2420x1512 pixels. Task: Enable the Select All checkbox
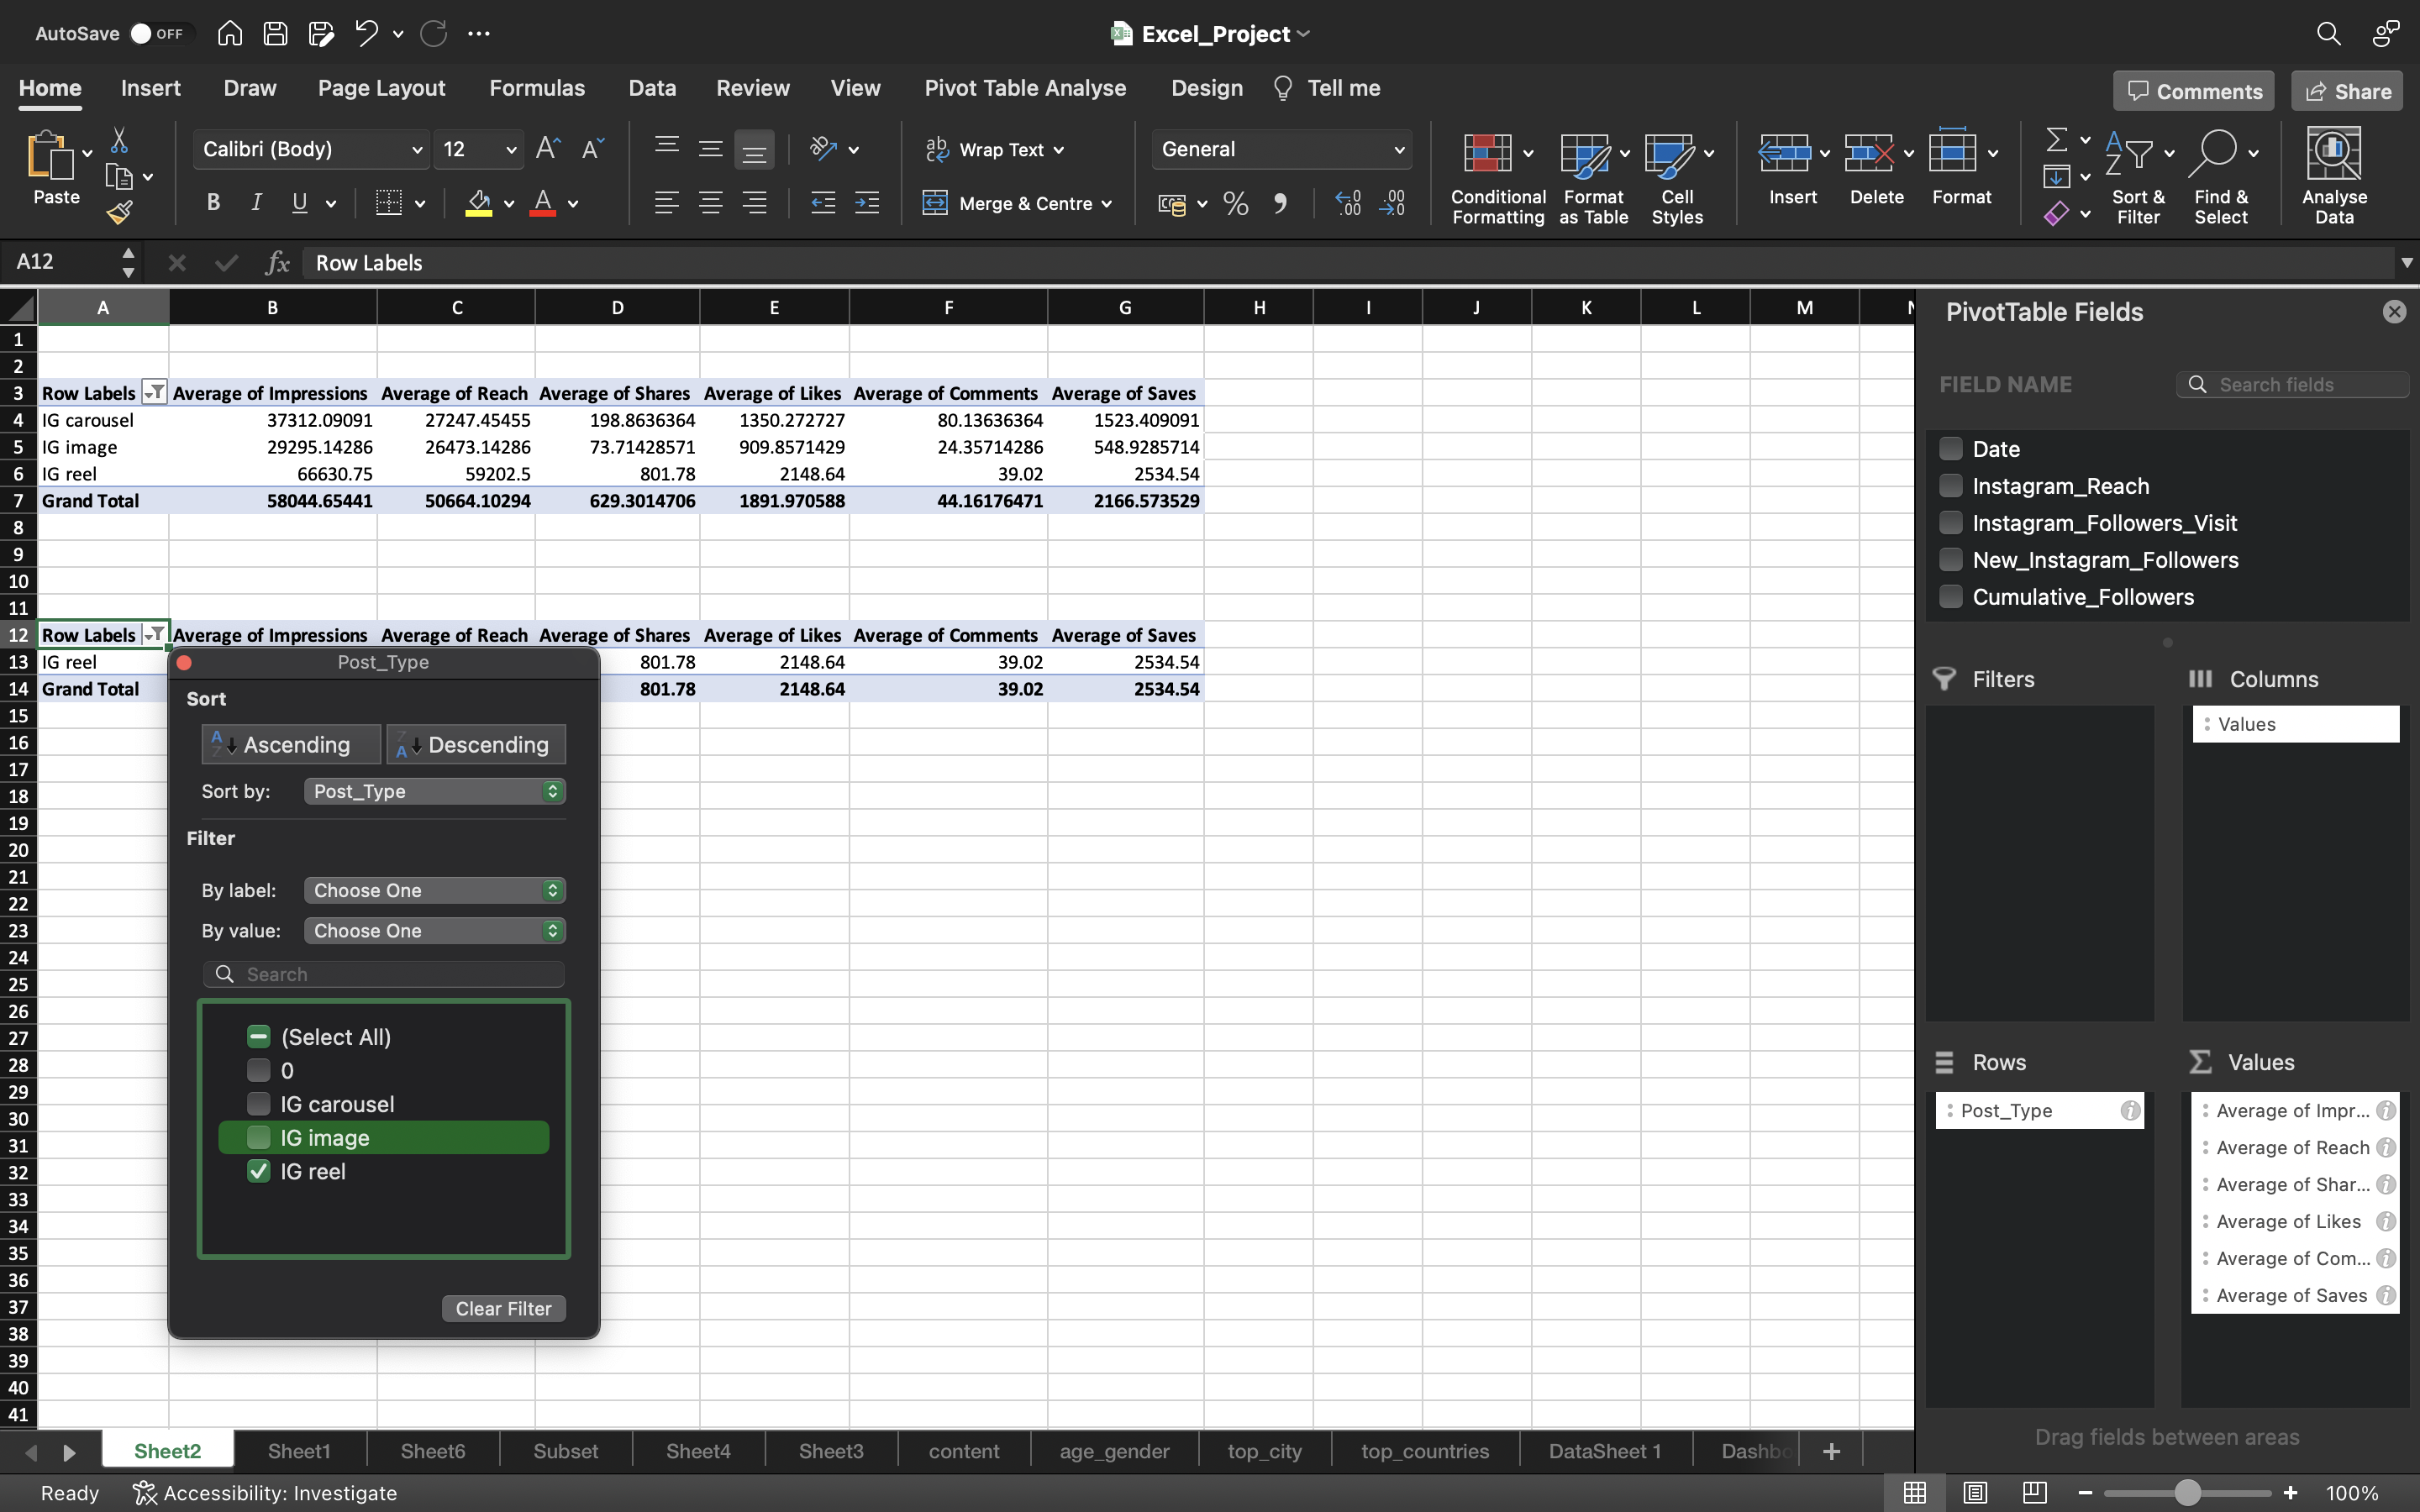258,1037
